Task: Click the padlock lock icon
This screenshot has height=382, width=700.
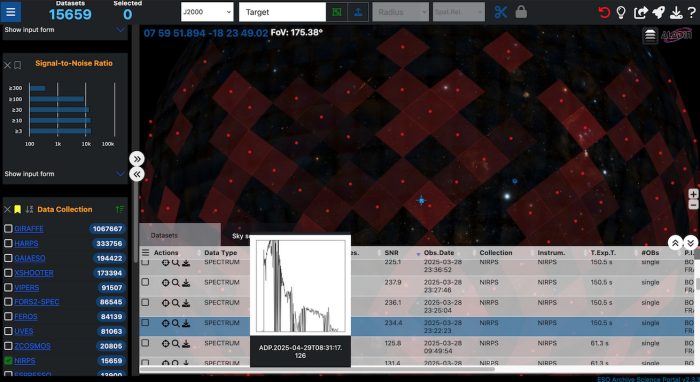Action: pos(521,12)
